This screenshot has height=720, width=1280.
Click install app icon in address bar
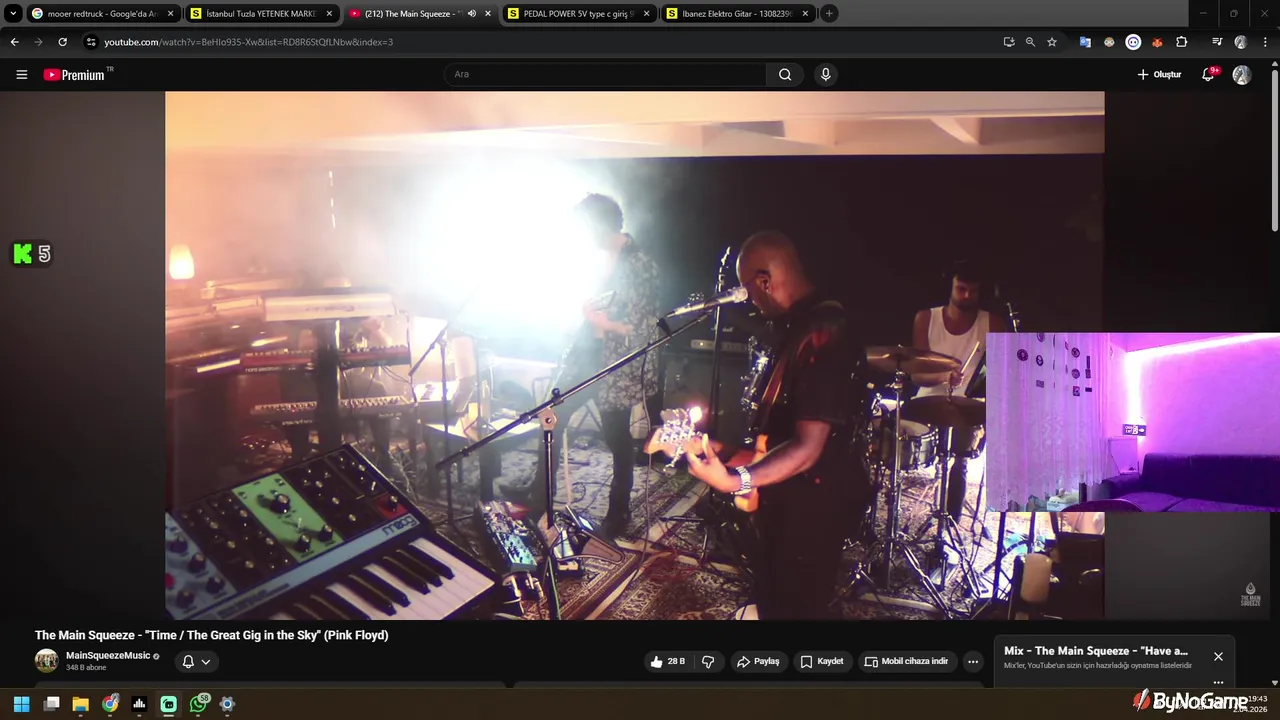click(1009, 42)
